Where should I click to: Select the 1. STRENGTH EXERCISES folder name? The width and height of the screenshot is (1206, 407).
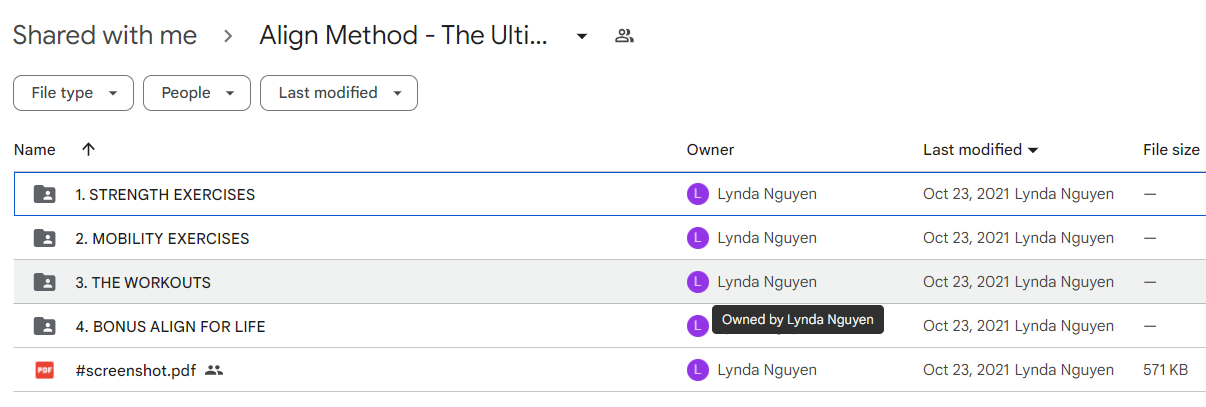click(165, 195)
